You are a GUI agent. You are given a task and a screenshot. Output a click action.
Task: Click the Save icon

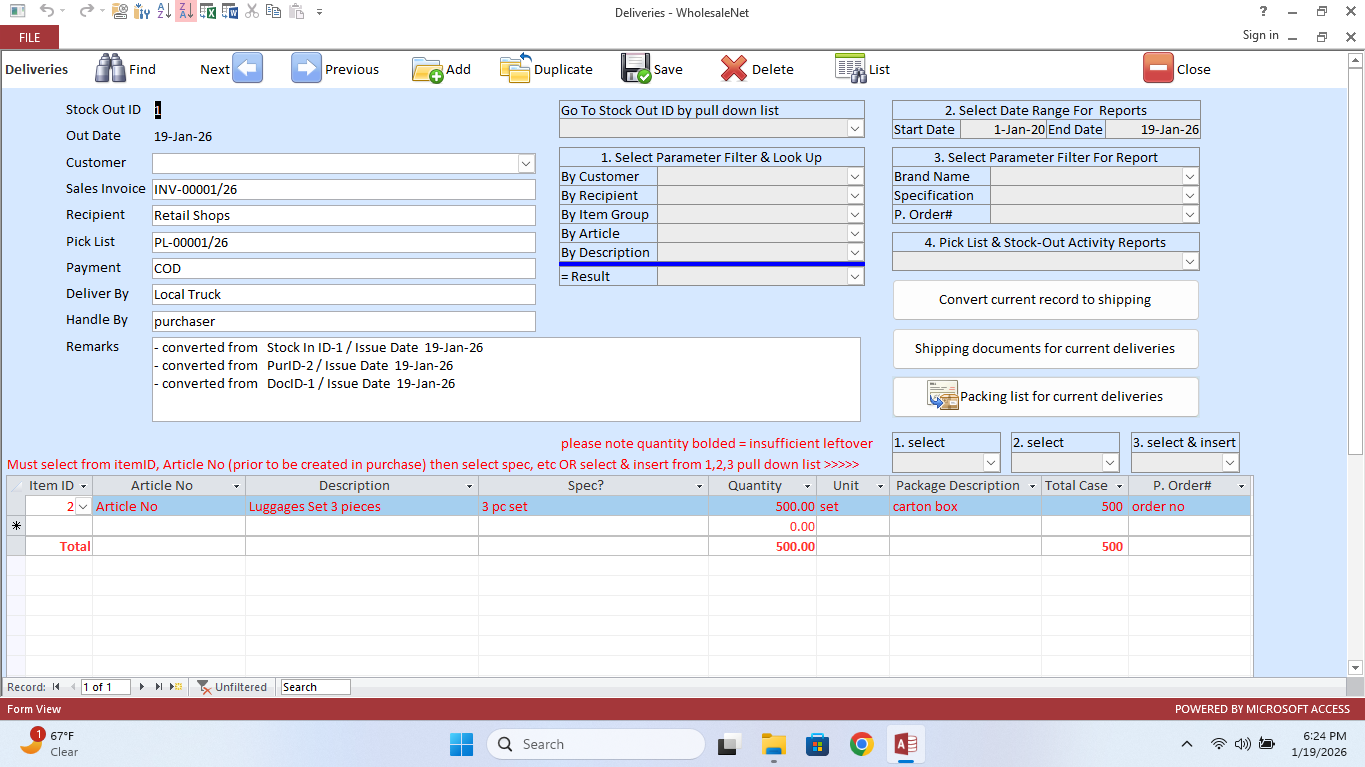click(x=637, y=69)
